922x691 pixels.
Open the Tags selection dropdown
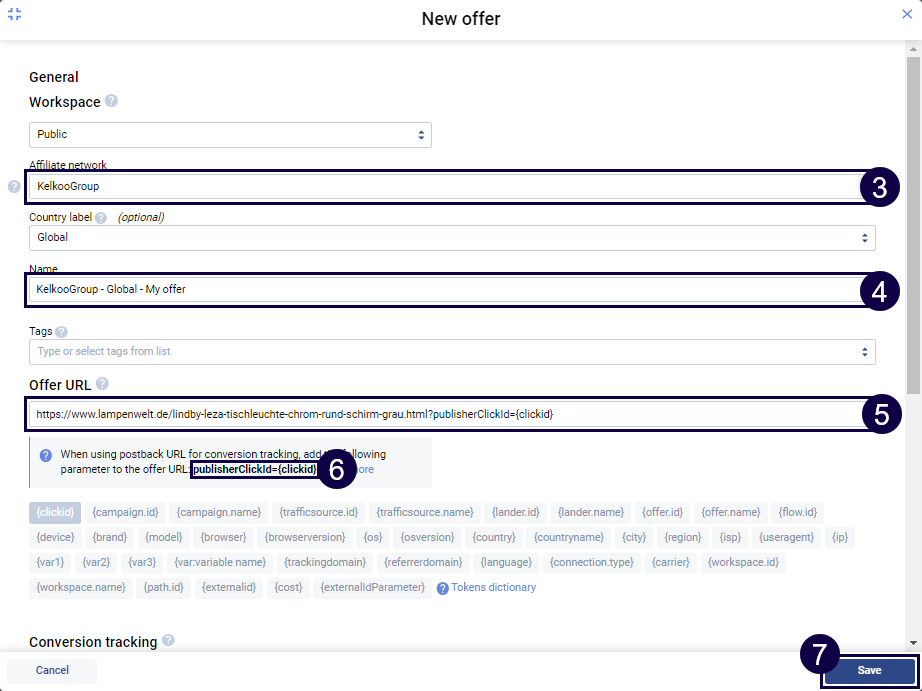coord(452,352)
